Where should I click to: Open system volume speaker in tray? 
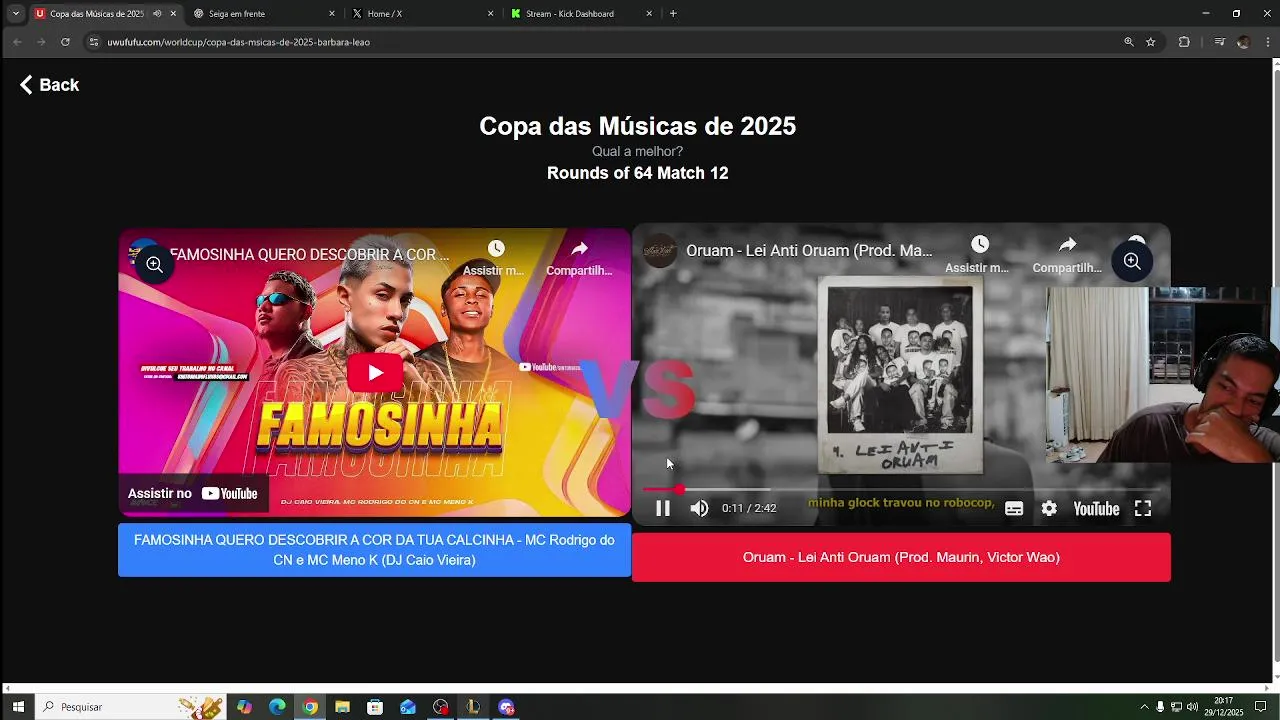(x=1192, y=707)
